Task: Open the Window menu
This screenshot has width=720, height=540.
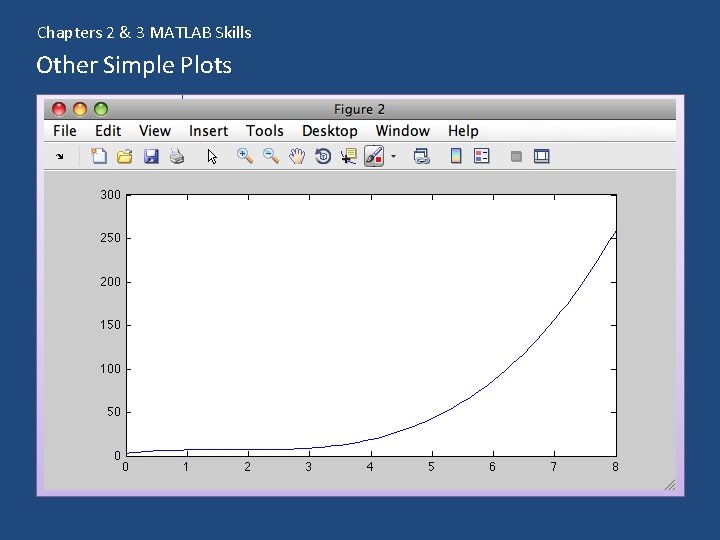Action: tap(403, 131)
